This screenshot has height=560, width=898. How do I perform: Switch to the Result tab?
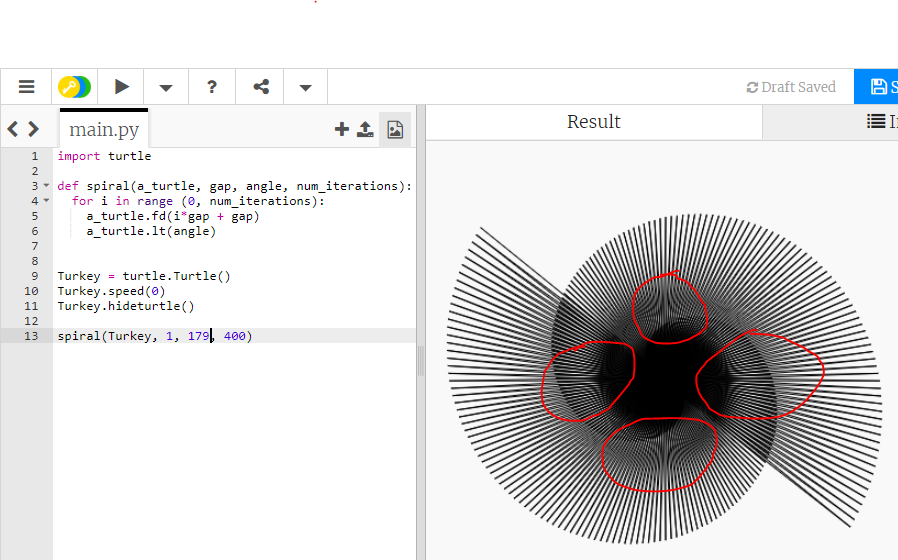[x=594, y=122]
